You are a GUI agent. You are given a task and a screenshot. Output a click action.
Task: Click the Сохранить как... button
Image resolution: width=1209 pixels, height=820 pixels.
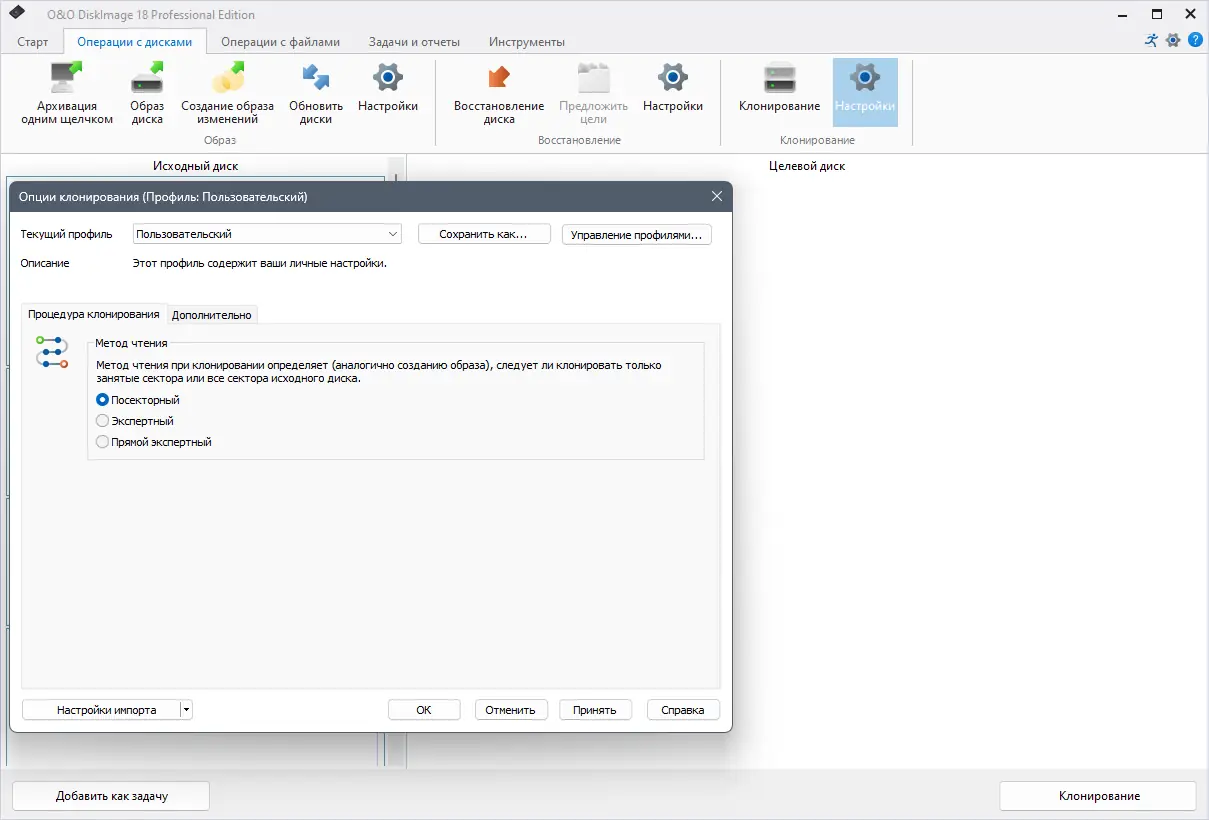[x=485, y=234]
